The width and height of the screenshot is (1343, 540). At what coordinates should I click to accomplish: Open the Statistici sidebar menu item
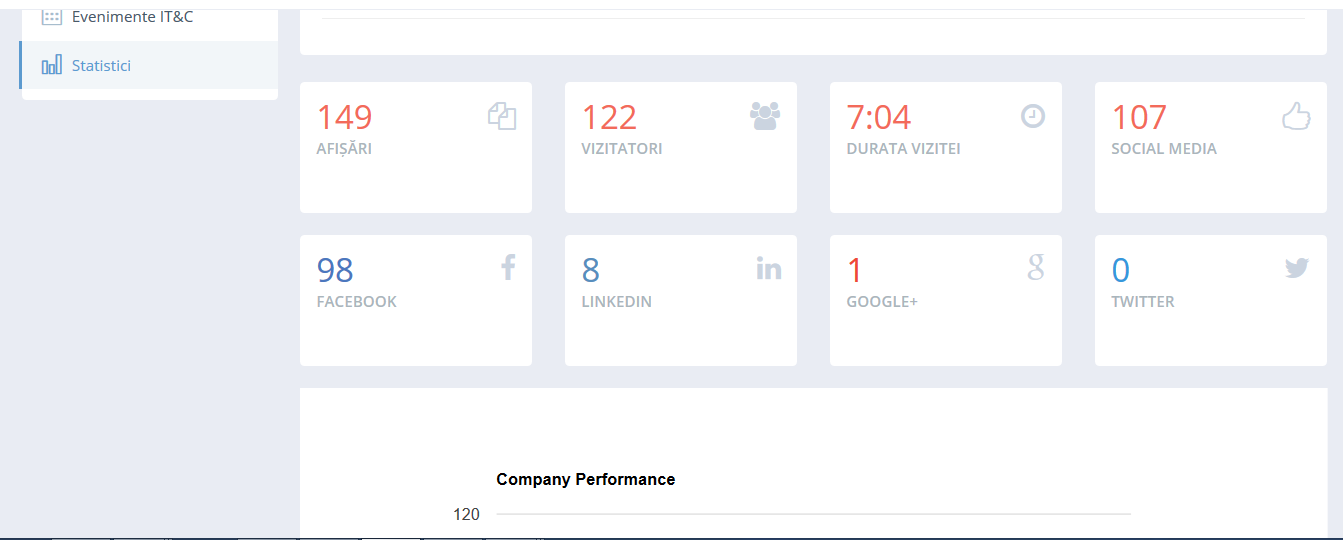click(x=101, y=66)
